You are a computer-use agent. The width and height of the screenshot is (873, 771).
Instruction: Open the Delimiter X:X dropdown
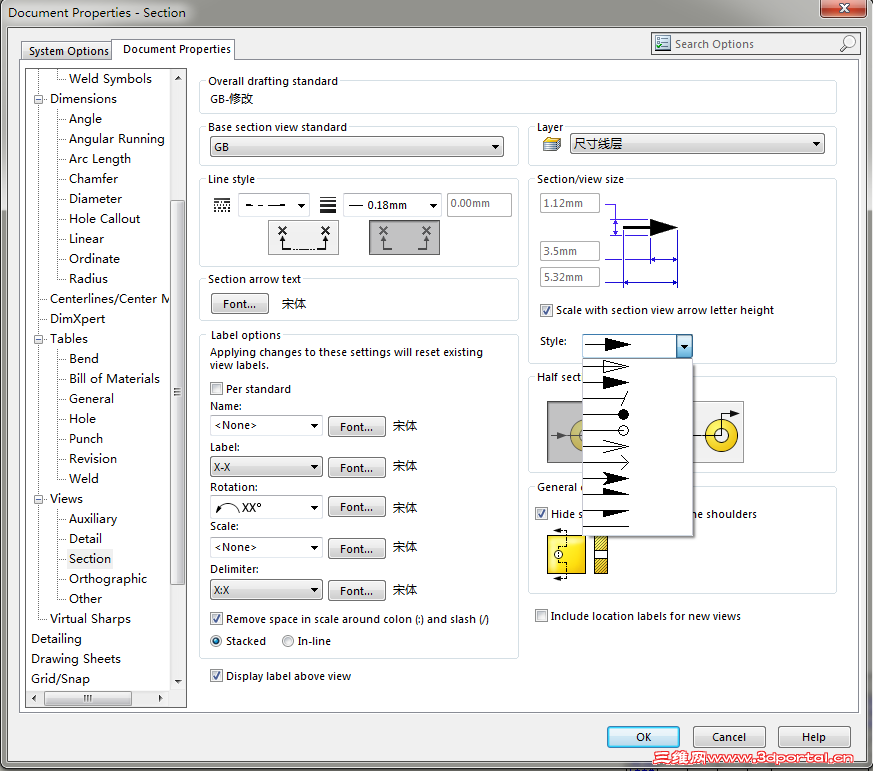pyautogui.click(x=266, y=590)
